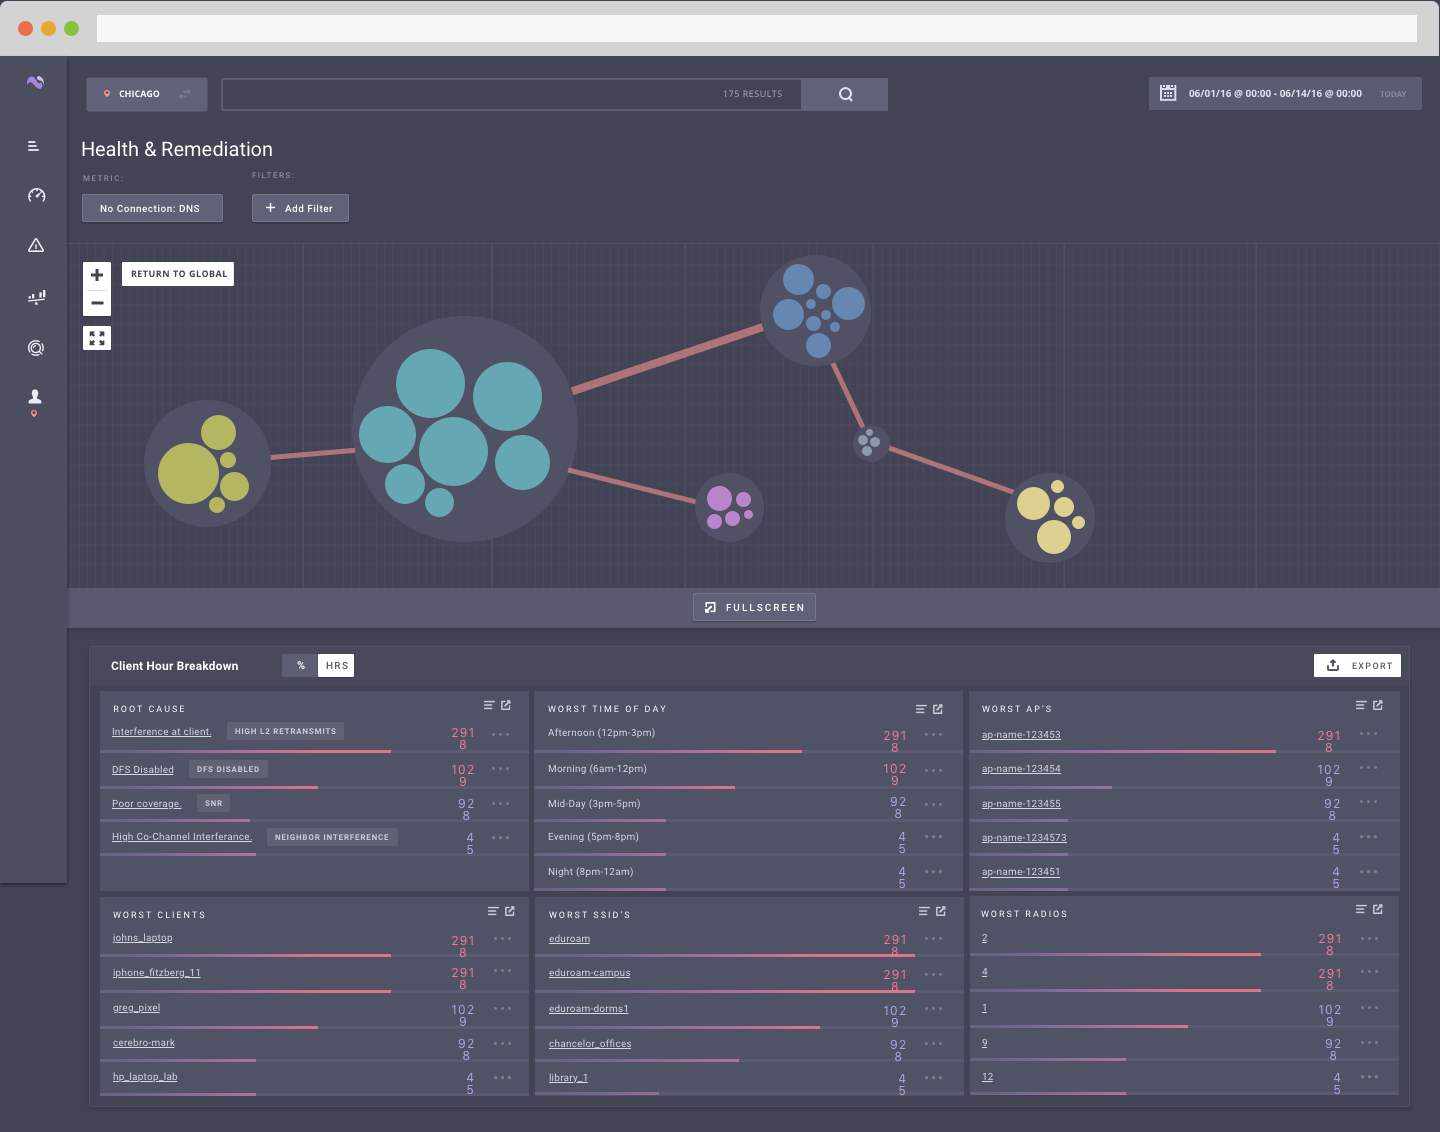
Task: Select the large teal cluster on map
Action: pos(465,429)
